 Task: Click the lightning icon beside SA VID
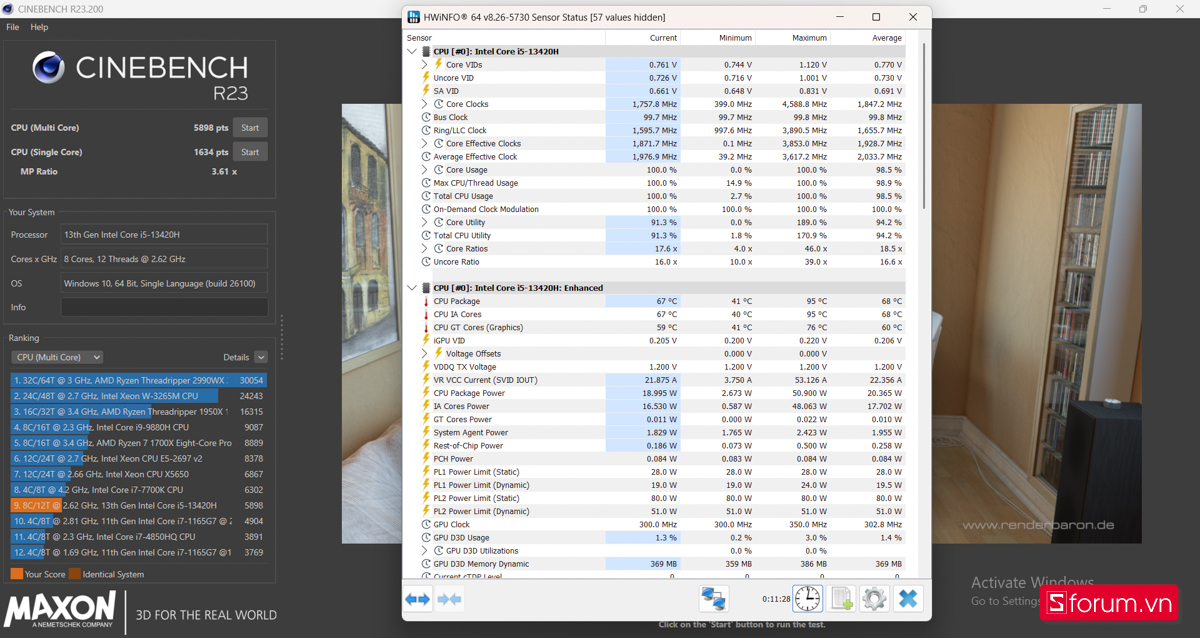click(427, 91)
